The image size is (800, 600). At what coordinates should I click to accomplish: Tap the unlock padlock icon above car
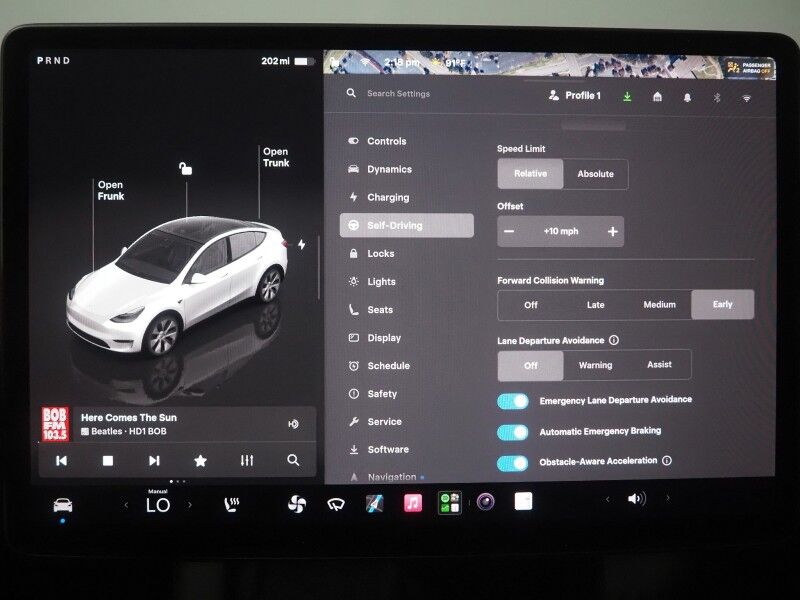click(x=185, y=168)
